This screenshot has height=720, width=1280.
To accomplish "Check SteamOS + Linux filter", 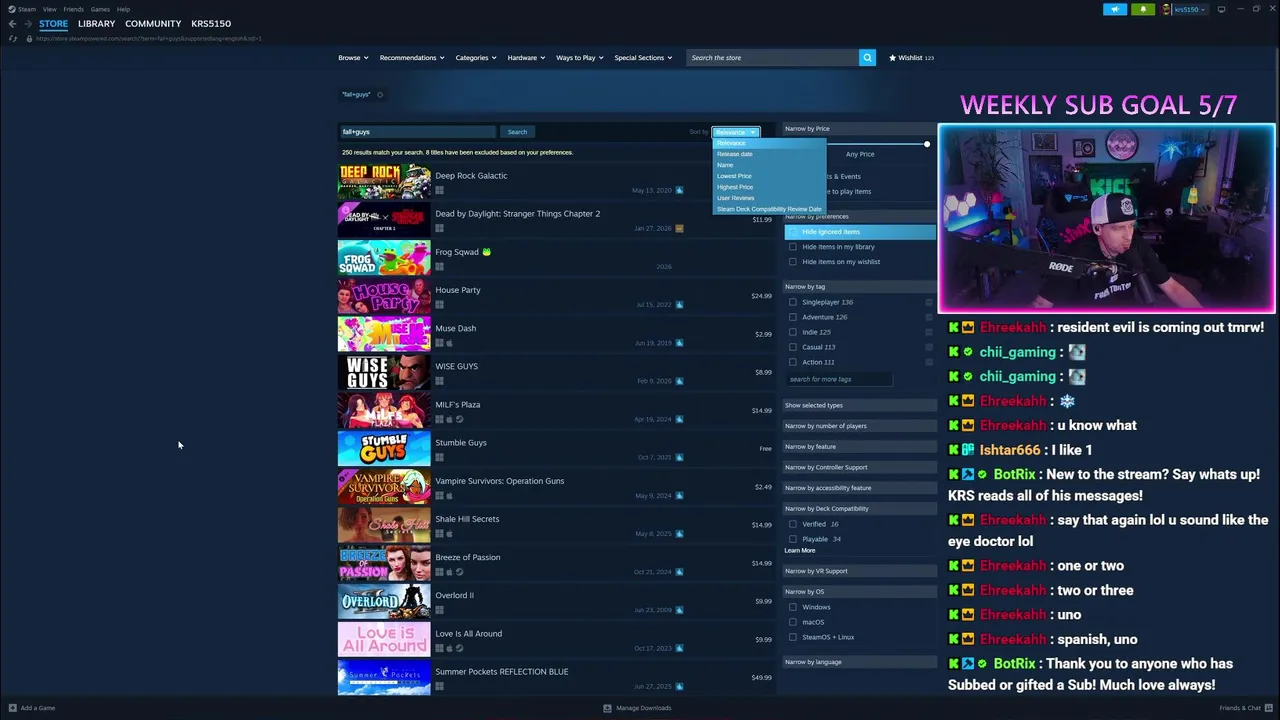I will point(793,637).
